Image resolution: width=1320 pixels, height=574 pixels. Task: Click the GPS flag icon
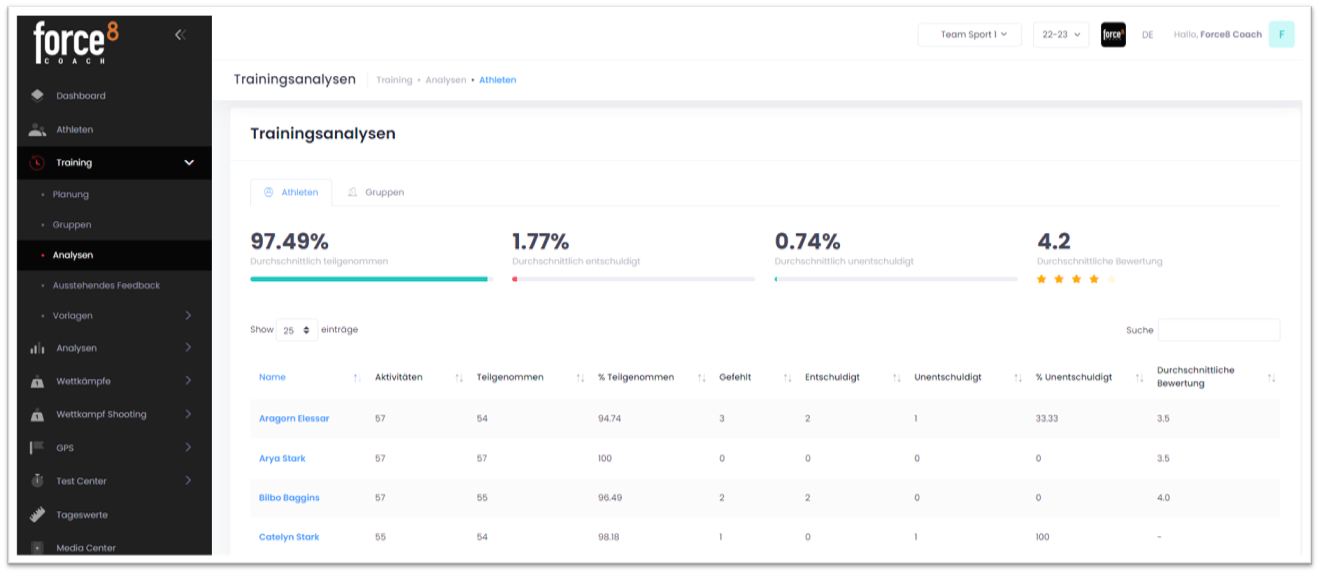point(37,448)
